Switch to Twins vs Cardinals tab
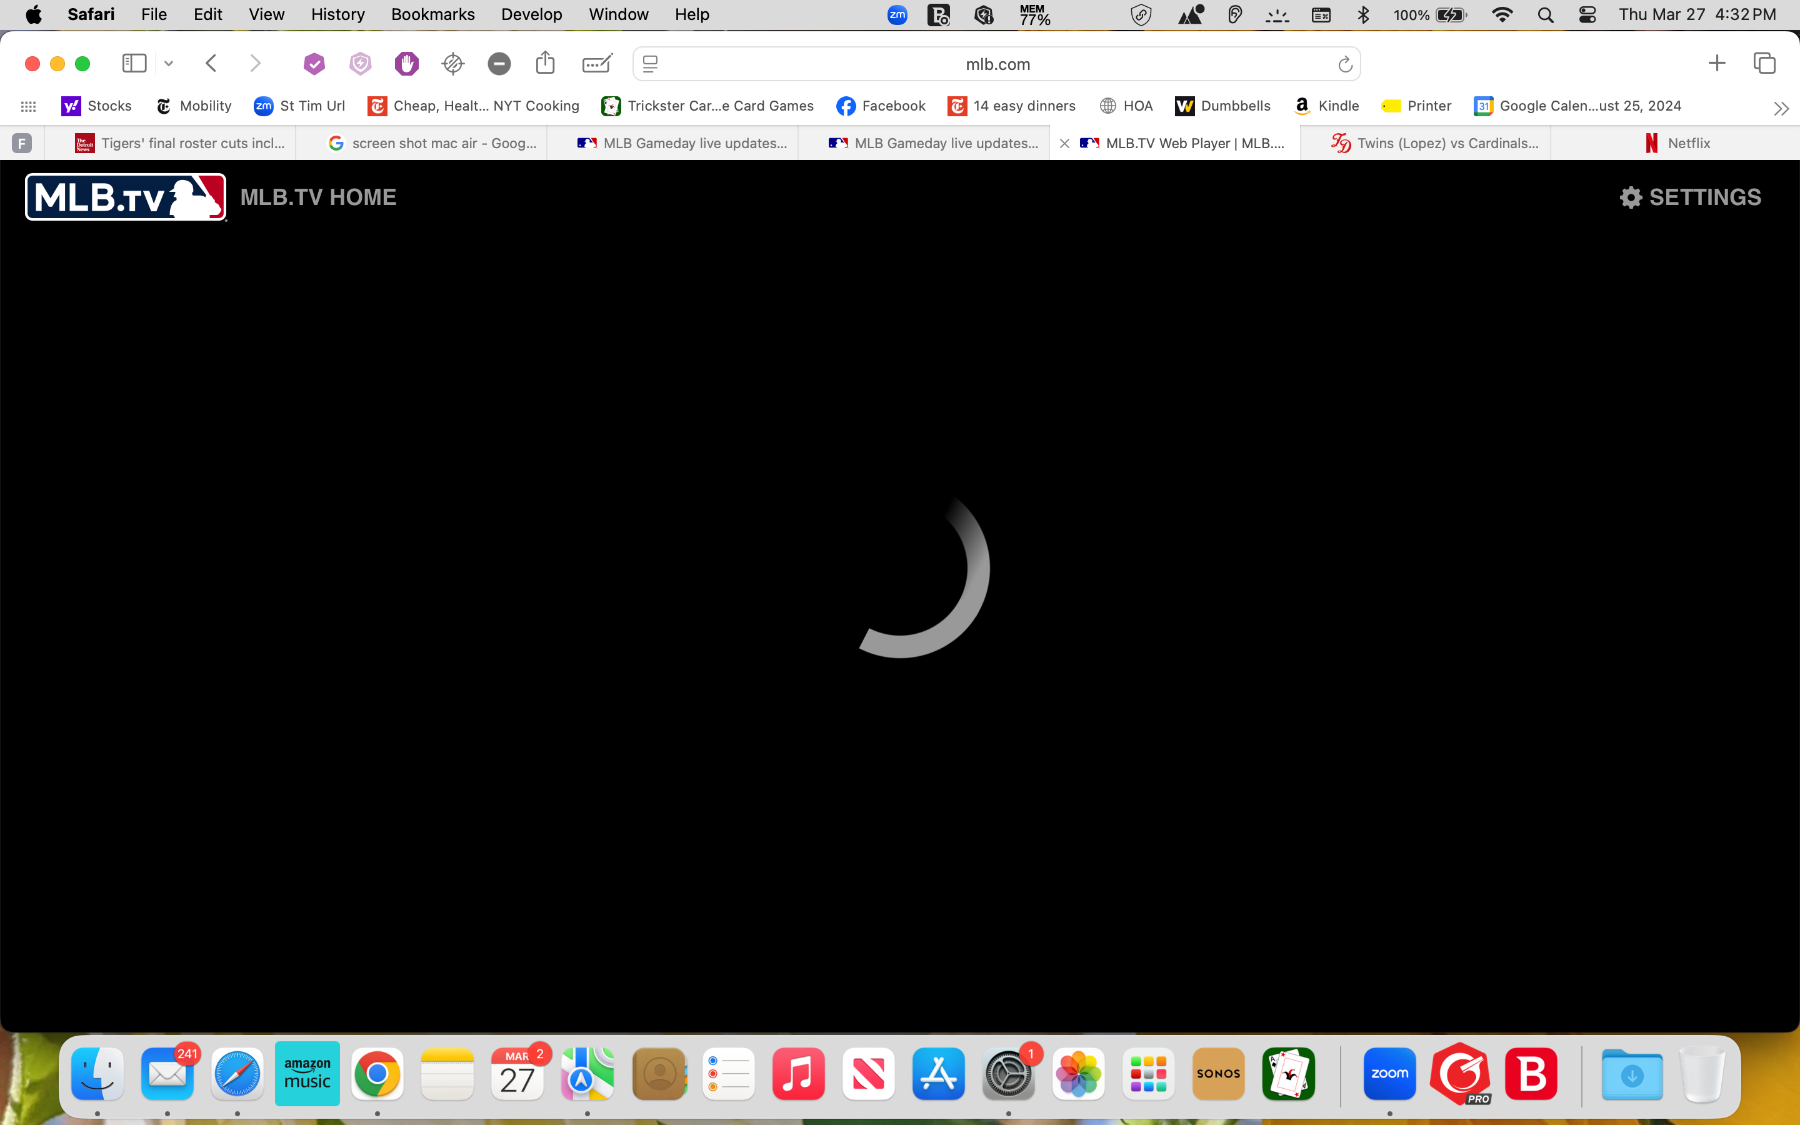1800x1125 pixels. coord(1435,143)
